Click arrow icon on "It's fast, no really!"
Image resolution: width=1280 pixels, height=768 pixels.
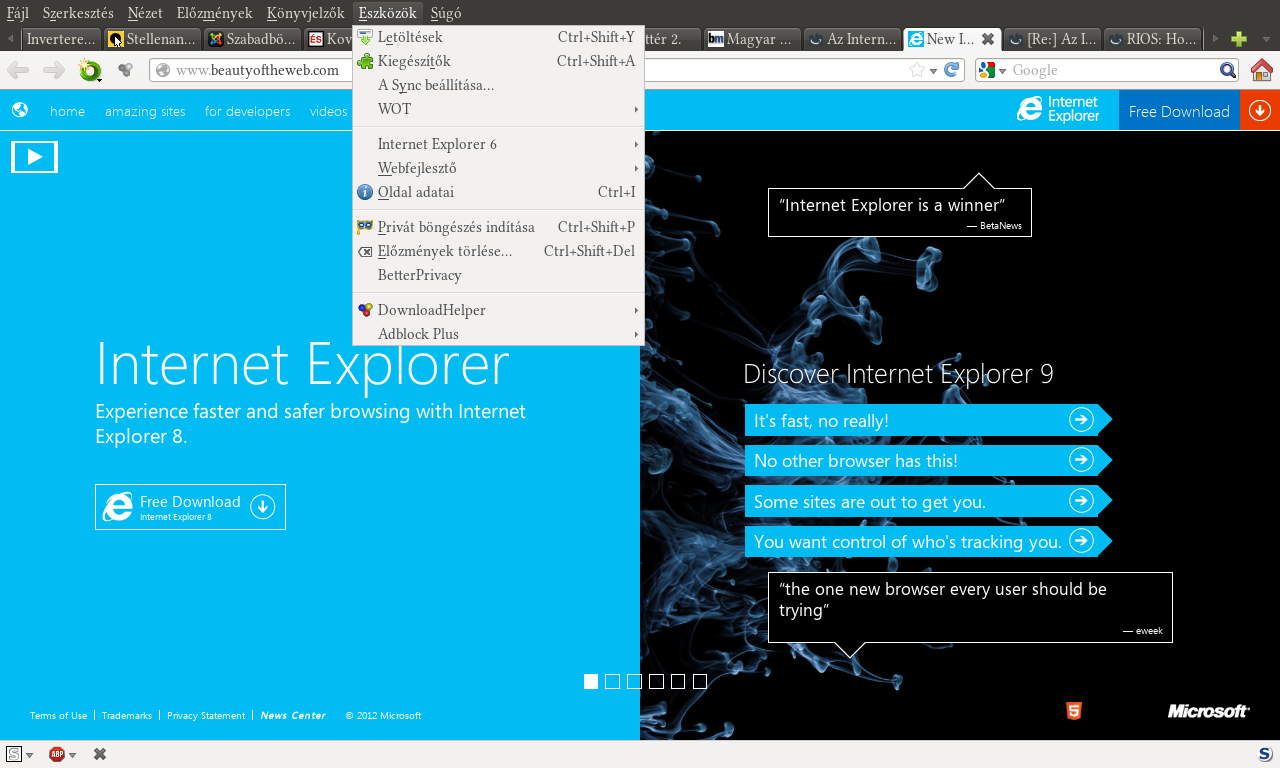click(x=1081, y=420)
